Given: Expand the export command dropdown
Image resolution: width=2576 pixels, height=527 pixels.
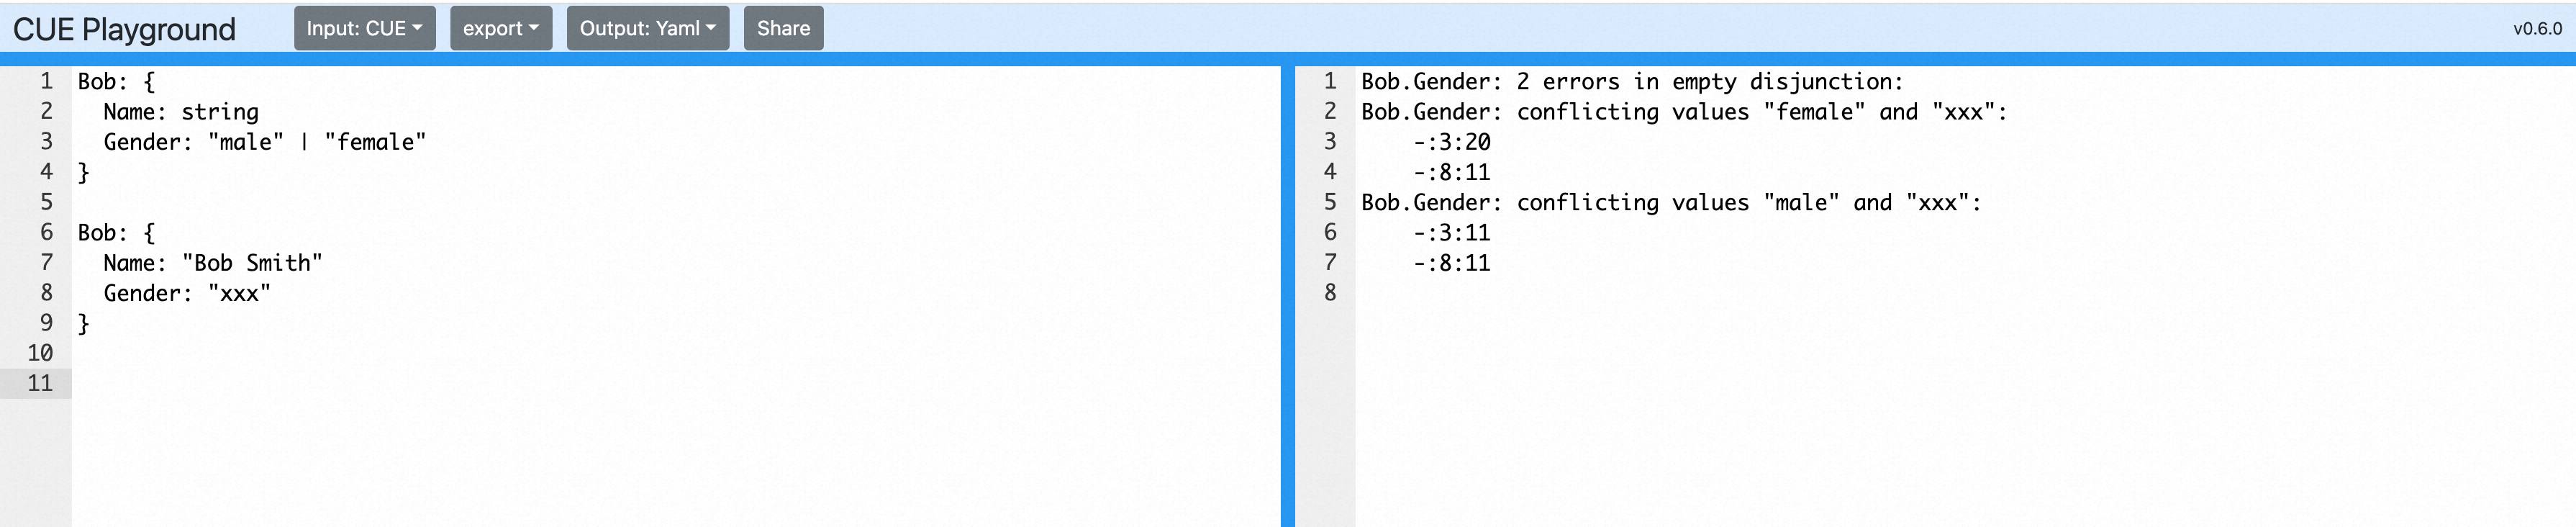Looking at the screenshot, I should [x=500, y=28].
